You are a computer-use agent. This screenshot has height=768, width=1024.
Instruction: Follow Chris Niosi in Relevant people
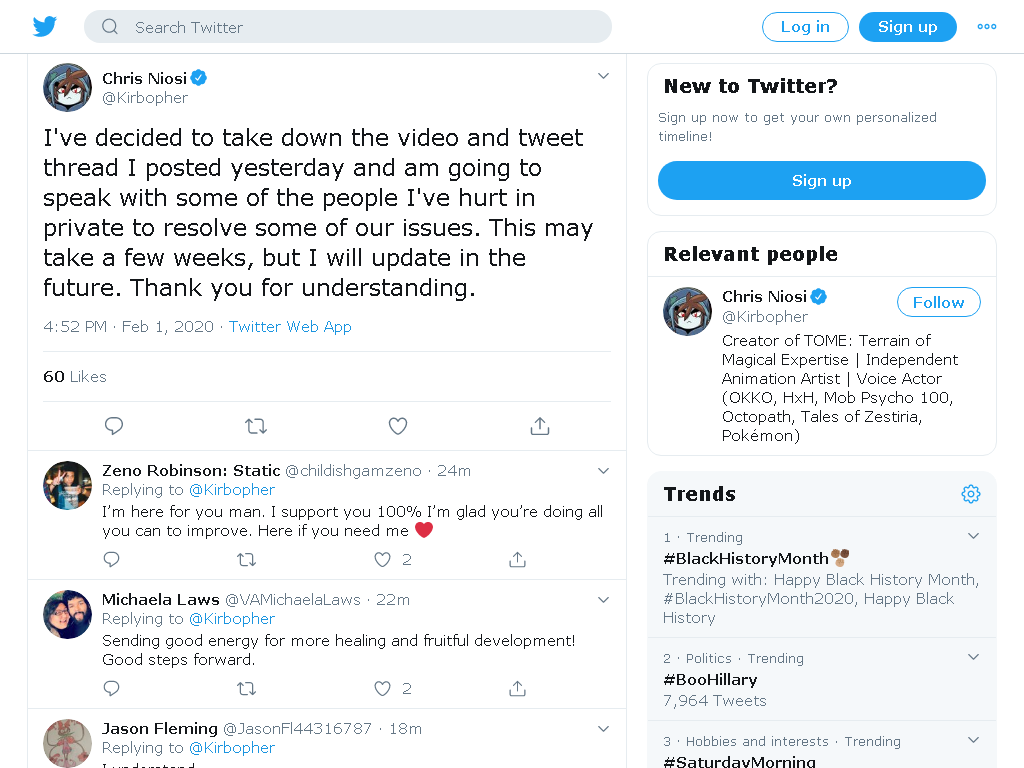tap(938, 302)
